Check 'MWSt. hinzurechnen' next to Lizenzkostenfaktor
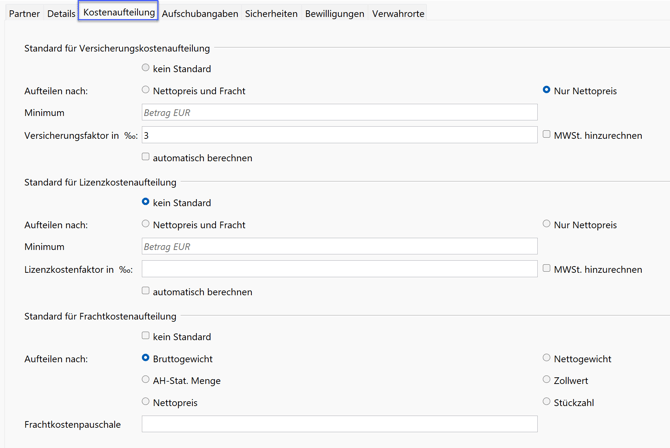Screen dimensions: 670x448 tap(547, 268)
